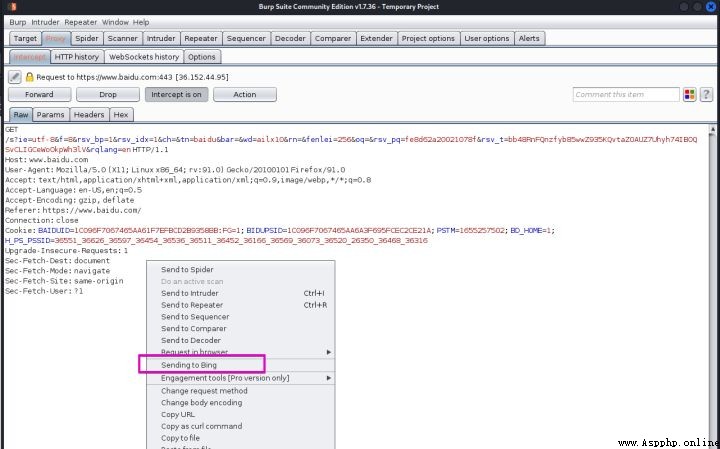Screen dimensions: 720x449
Task: Open the Burp menu
Action: (18, 22)
